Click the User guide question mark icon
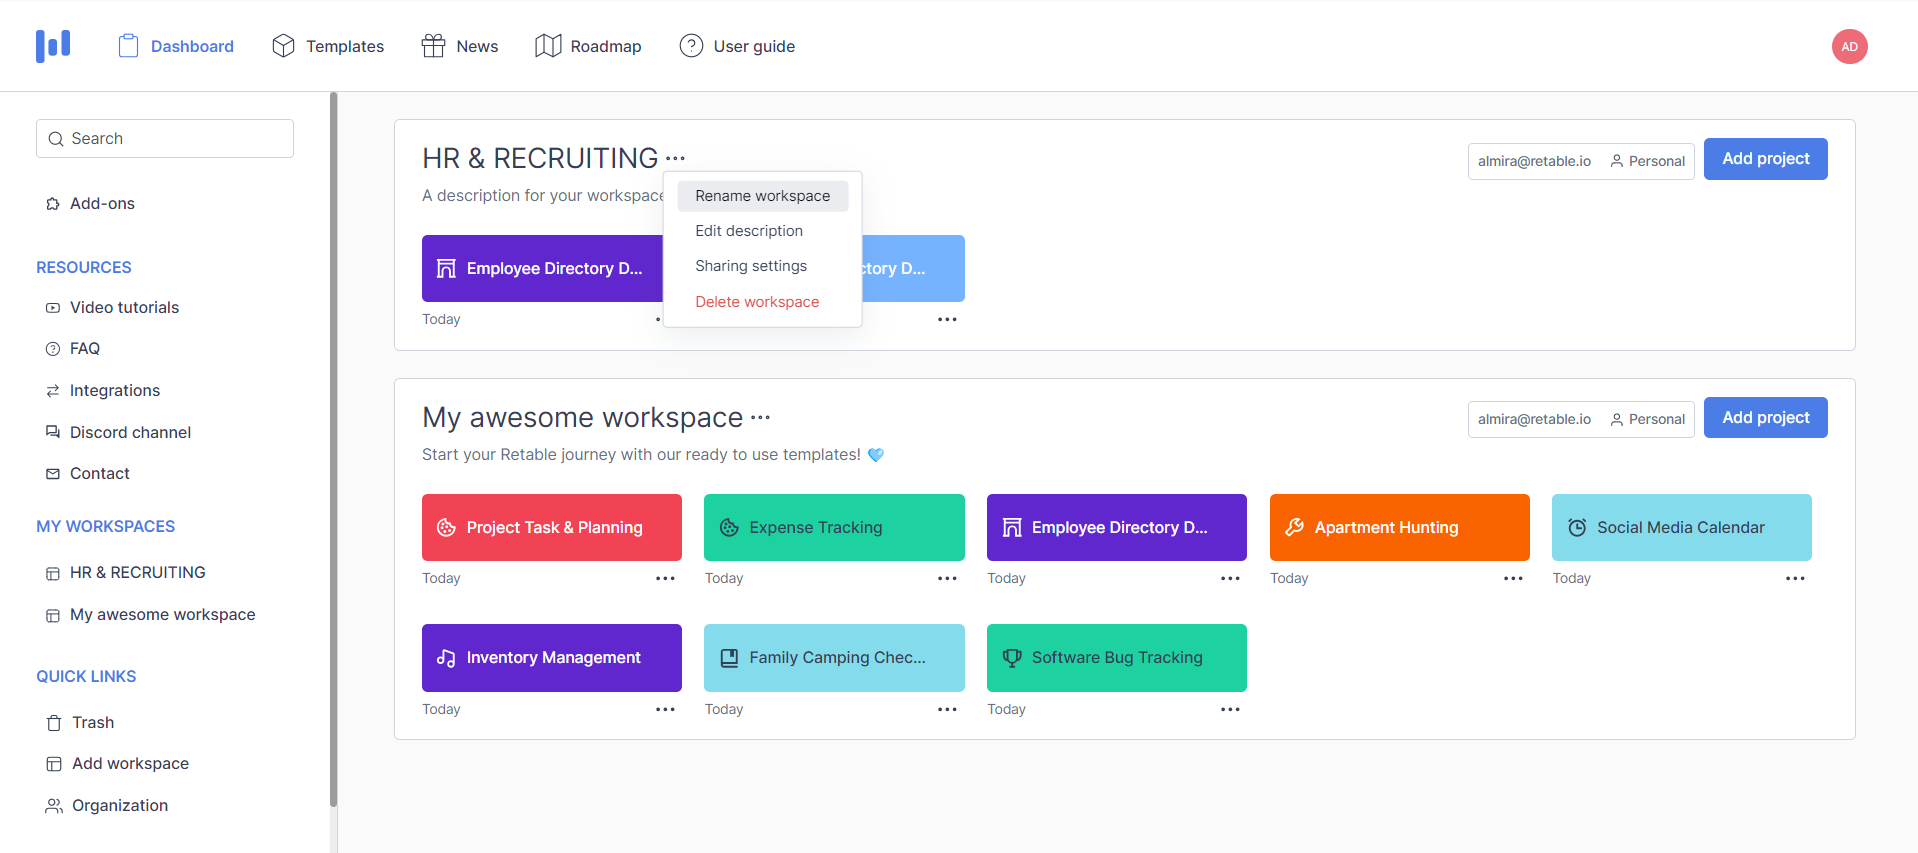1918x853 pixels. coord(691,46)
